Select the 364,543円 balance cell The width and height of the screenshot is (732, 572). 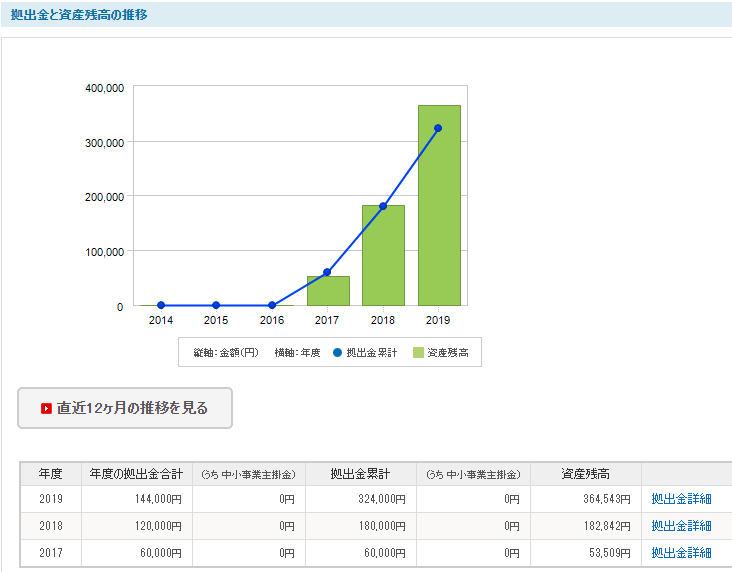click(585, 499)
